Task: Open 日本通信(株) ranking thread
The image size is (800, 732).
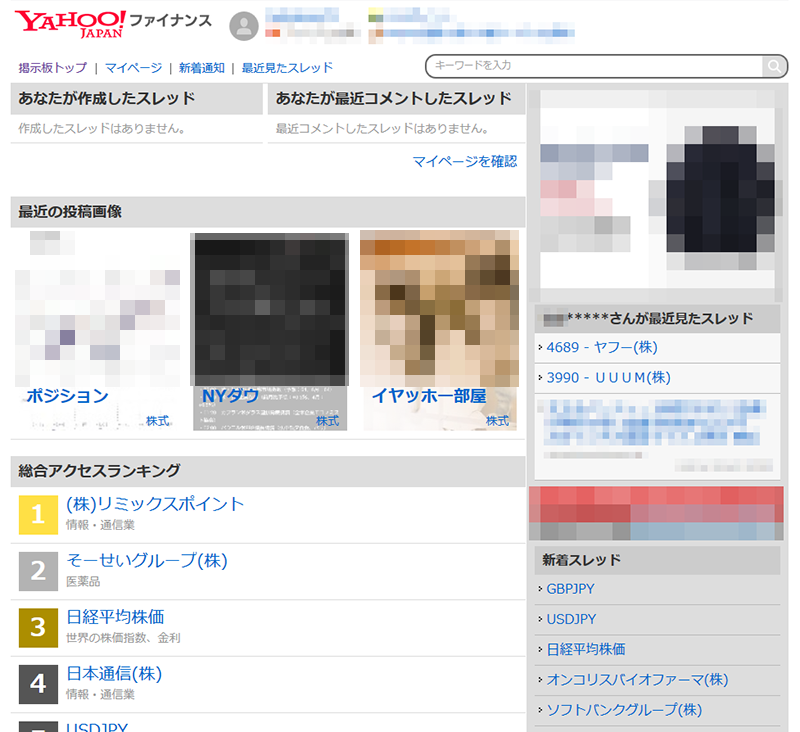Action: point(114,674)
